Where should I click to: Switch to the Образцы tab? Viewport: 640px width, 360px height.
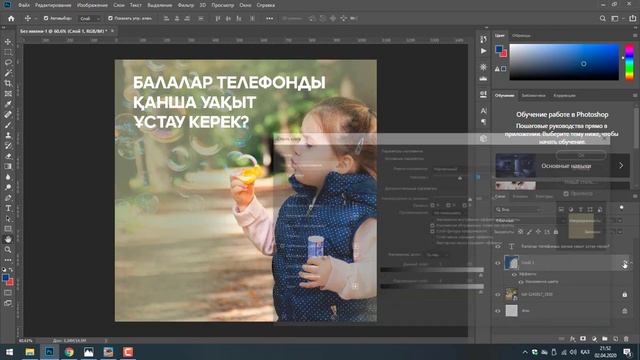[521, 36]
